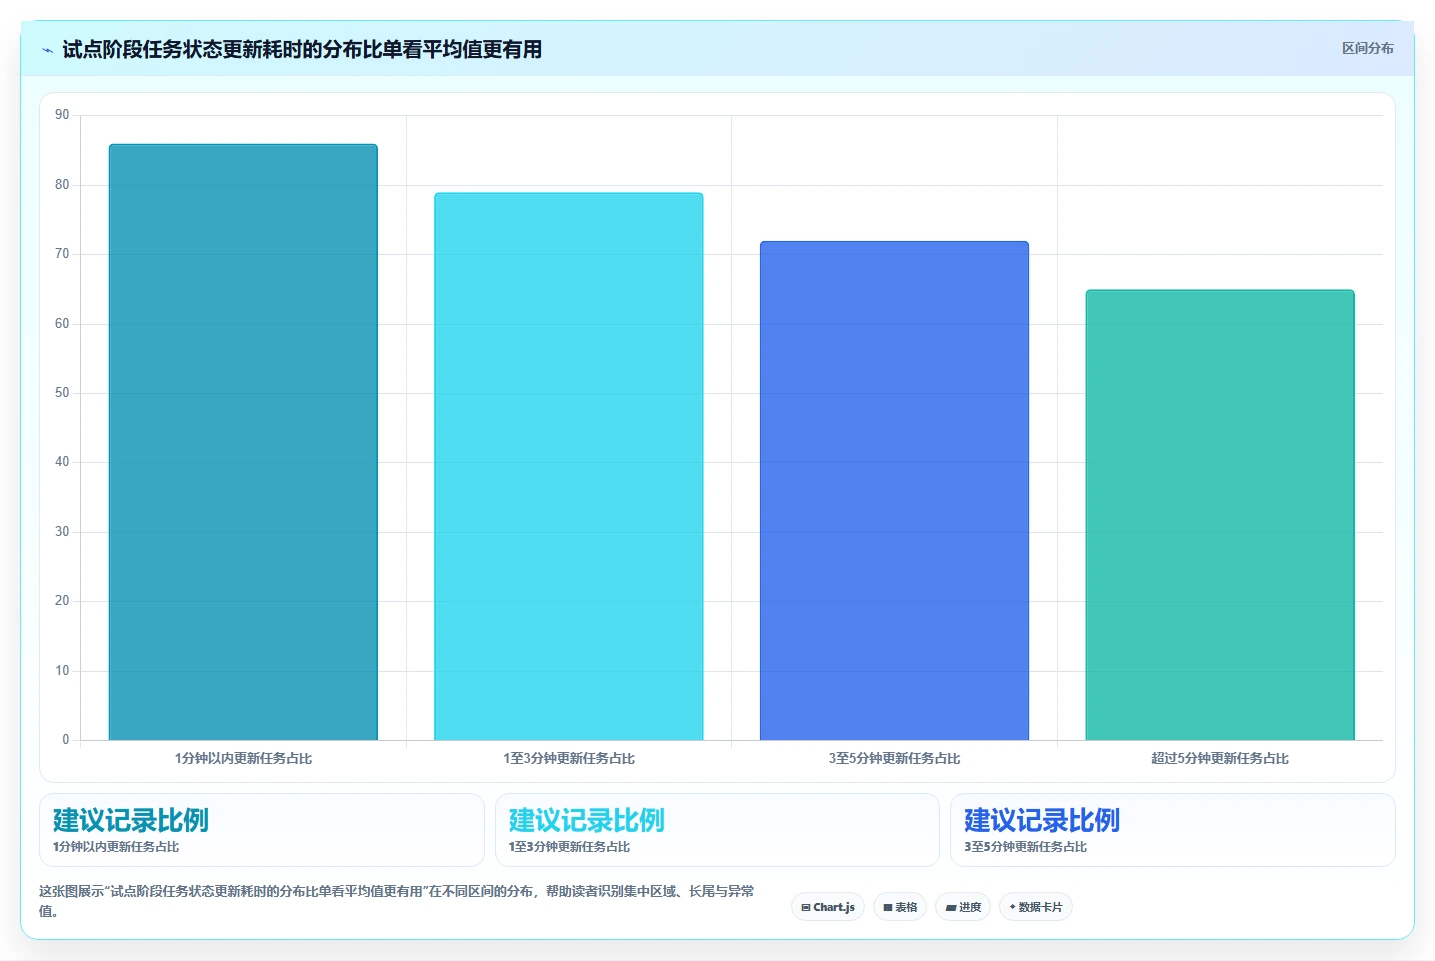Click the y-axis value 90

pos(62,115)
